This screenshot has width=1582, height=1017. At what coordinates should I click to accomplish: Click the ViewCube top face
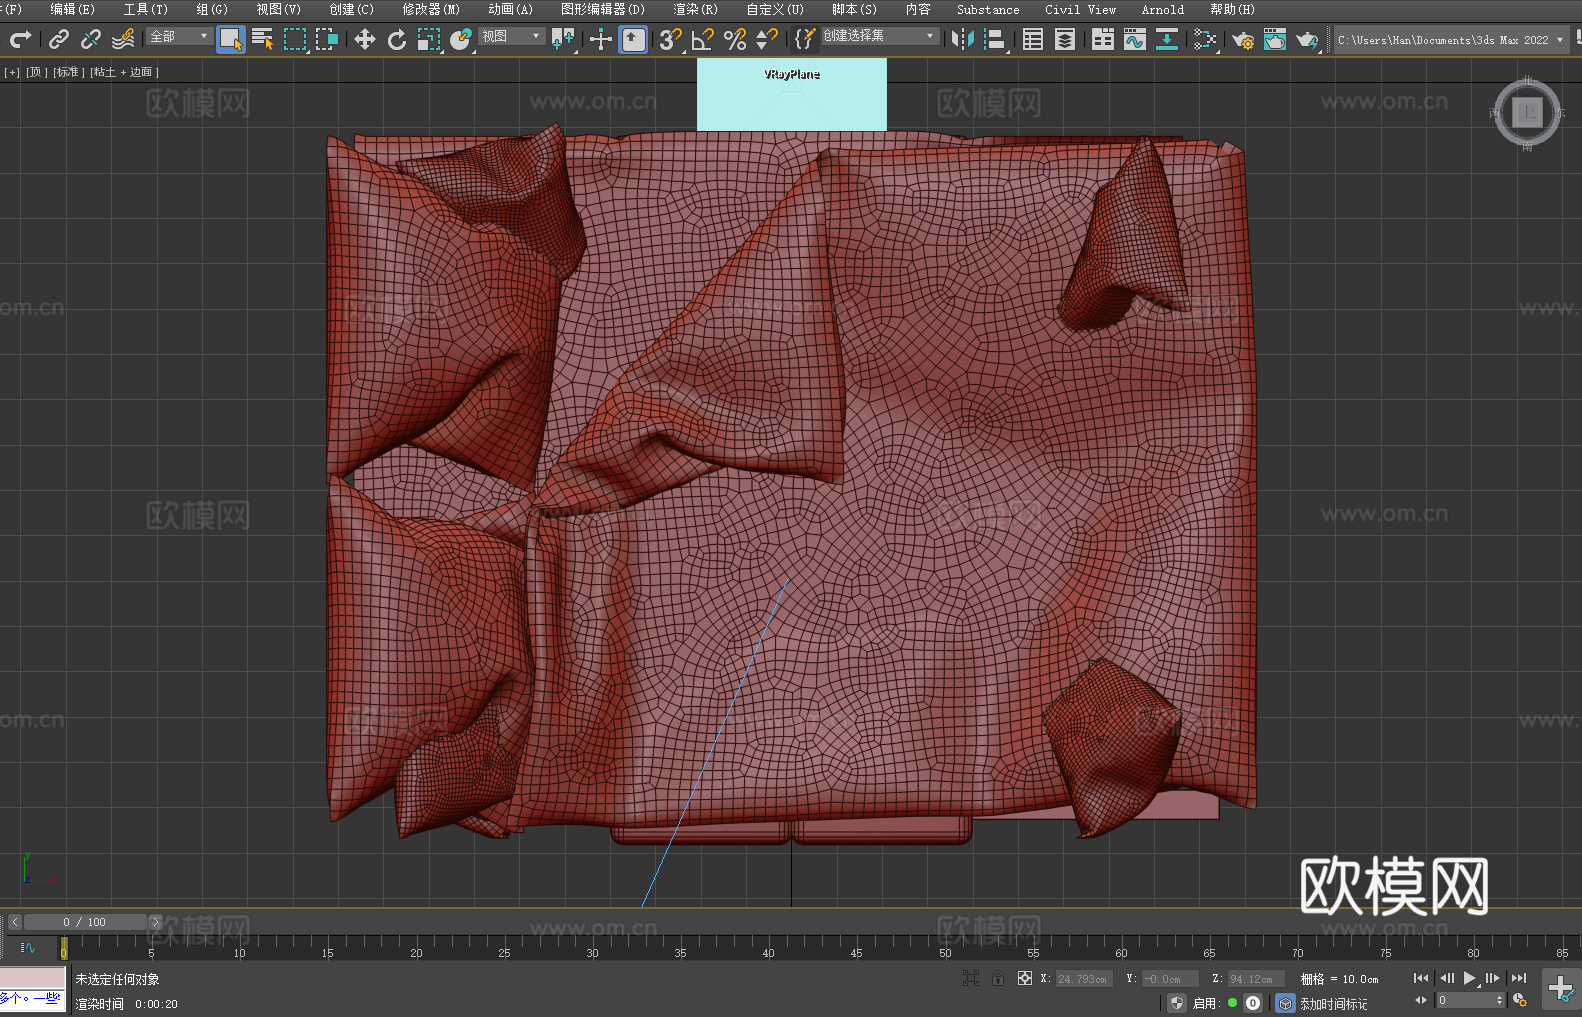coord(1527,112)
